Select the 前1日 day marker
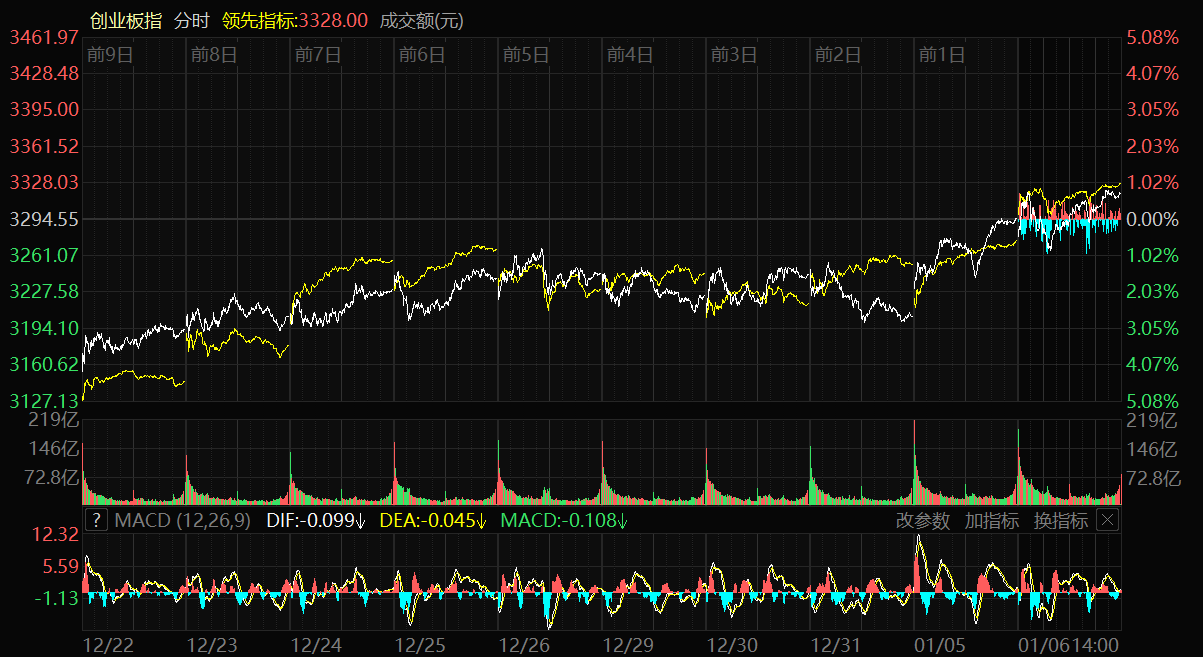The width and height of the screenshot is (1203, 657). click(942, 55)
